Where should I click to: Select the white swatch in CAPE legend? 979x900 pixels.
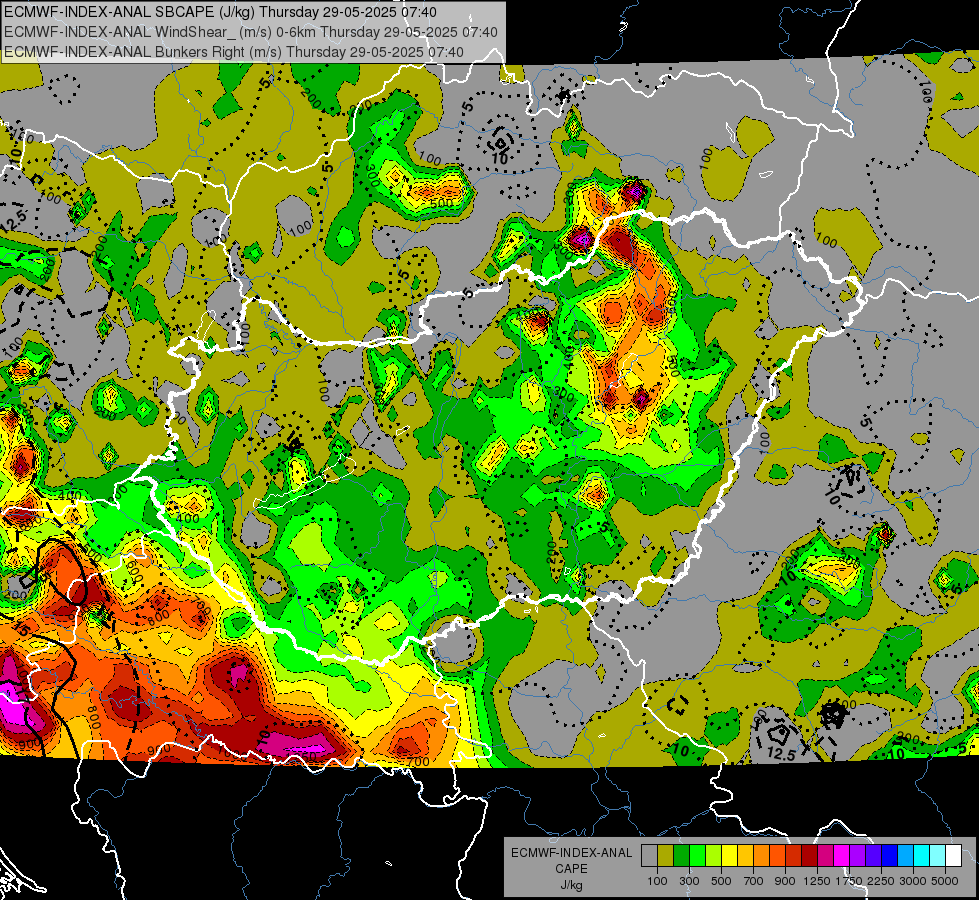[953, 855]
